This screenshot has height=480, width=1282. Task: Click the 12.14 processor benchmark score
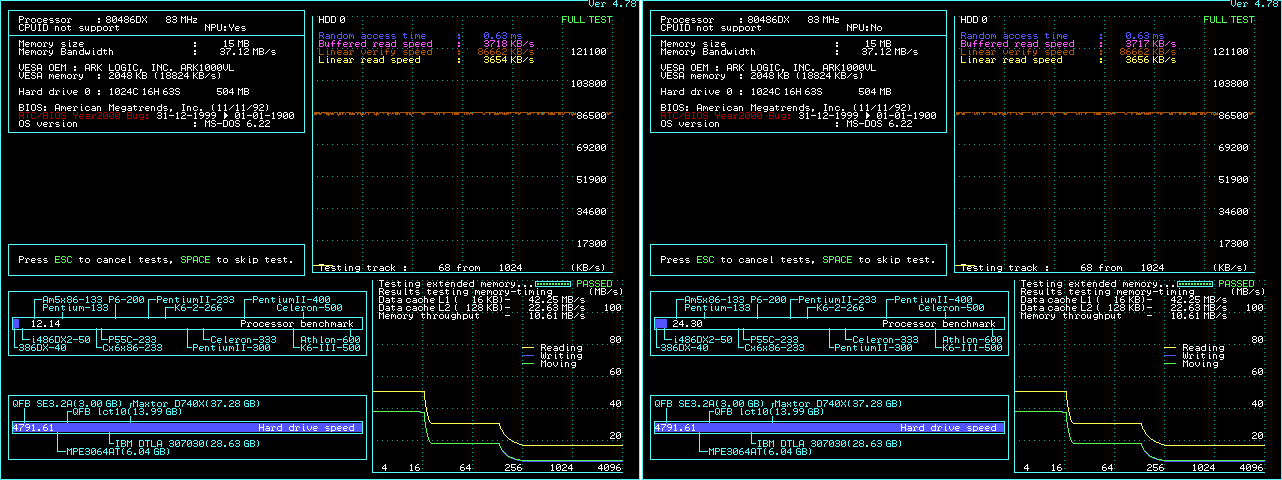coord(46,324)
